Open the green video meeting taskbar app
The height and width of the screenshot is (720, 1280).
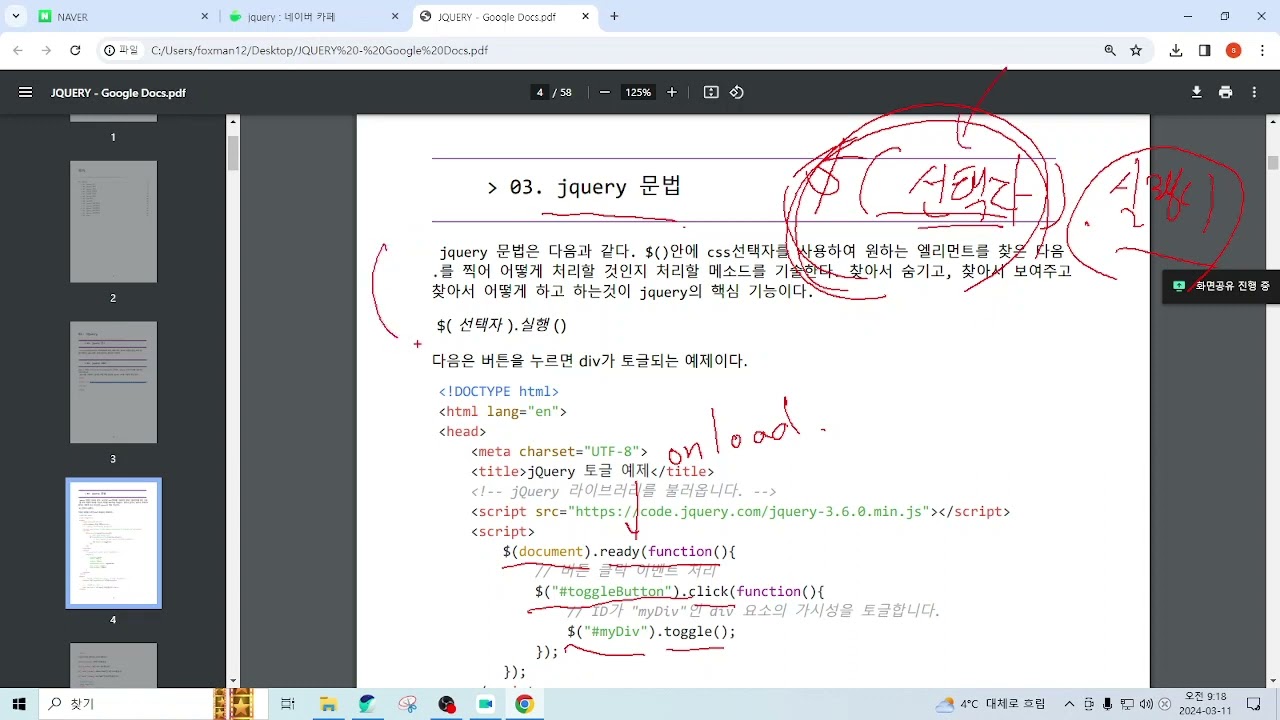pyautogui.click(x=486, y=704)
